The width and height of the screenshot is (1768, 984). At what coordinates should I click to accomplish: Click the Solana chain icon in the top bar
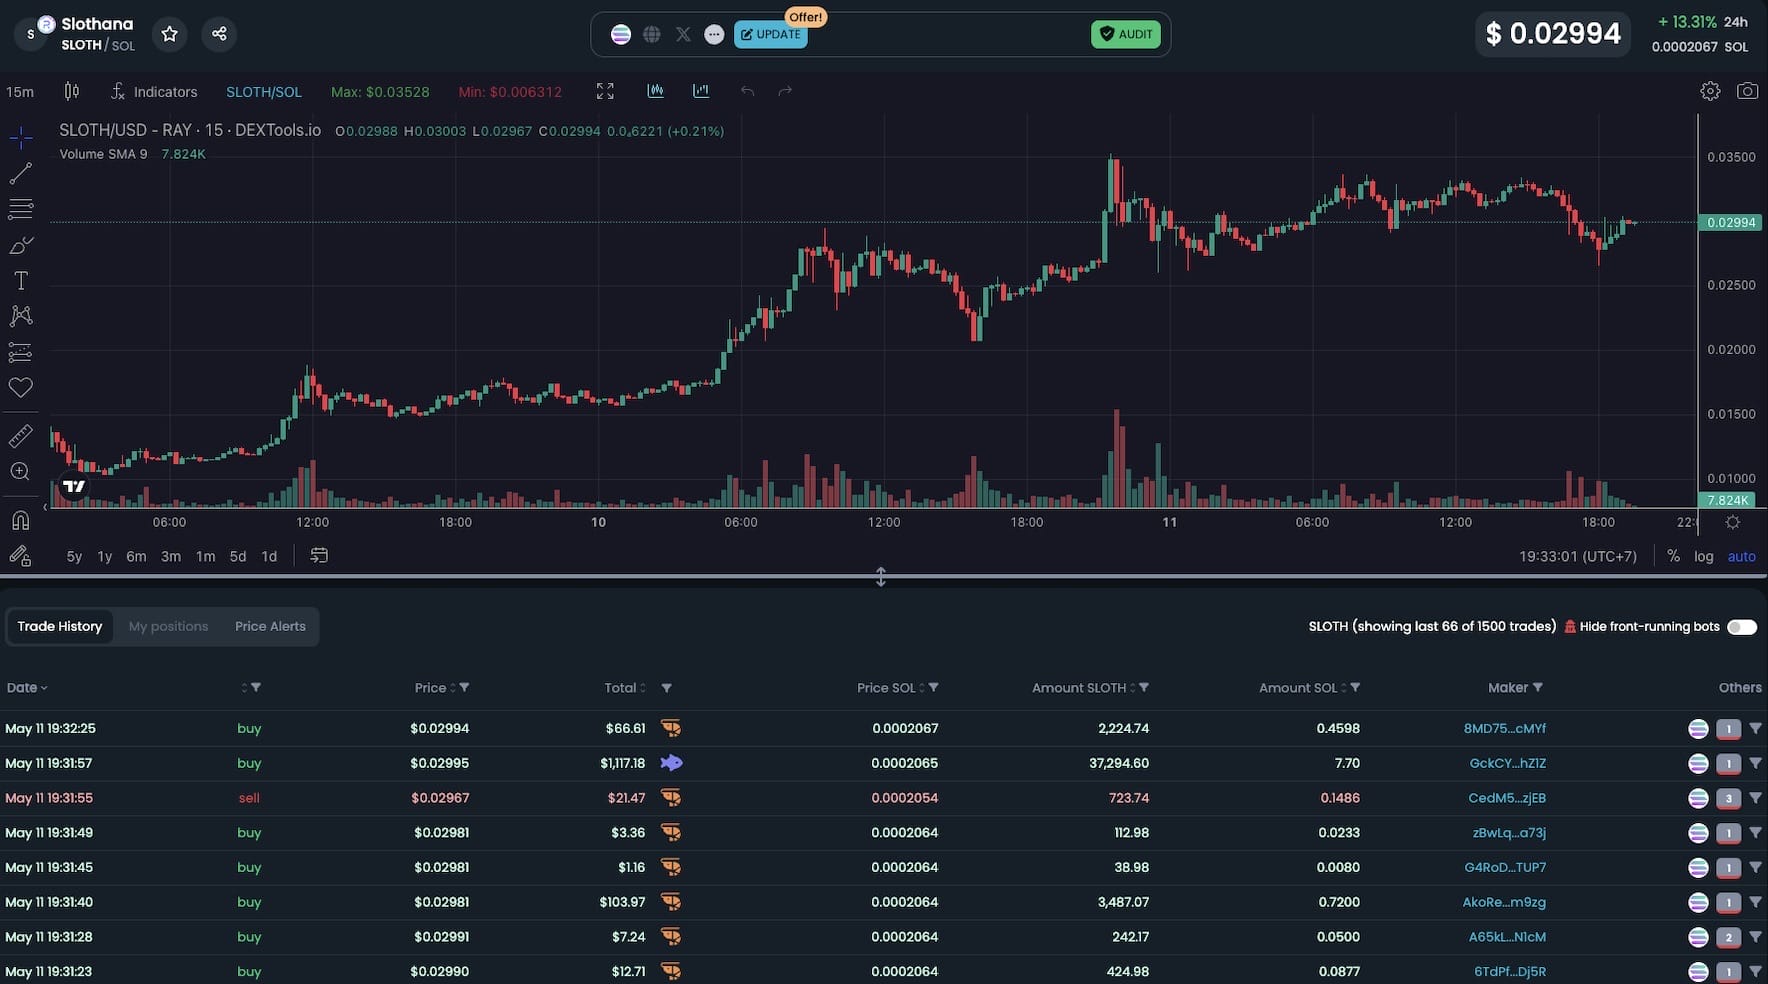(x=621, y=34)
